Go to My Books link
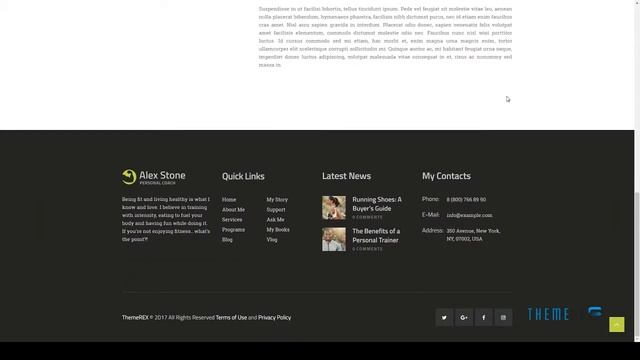This screenshot has width=640, height=360. pyautogui.click(x=278, y=229)
